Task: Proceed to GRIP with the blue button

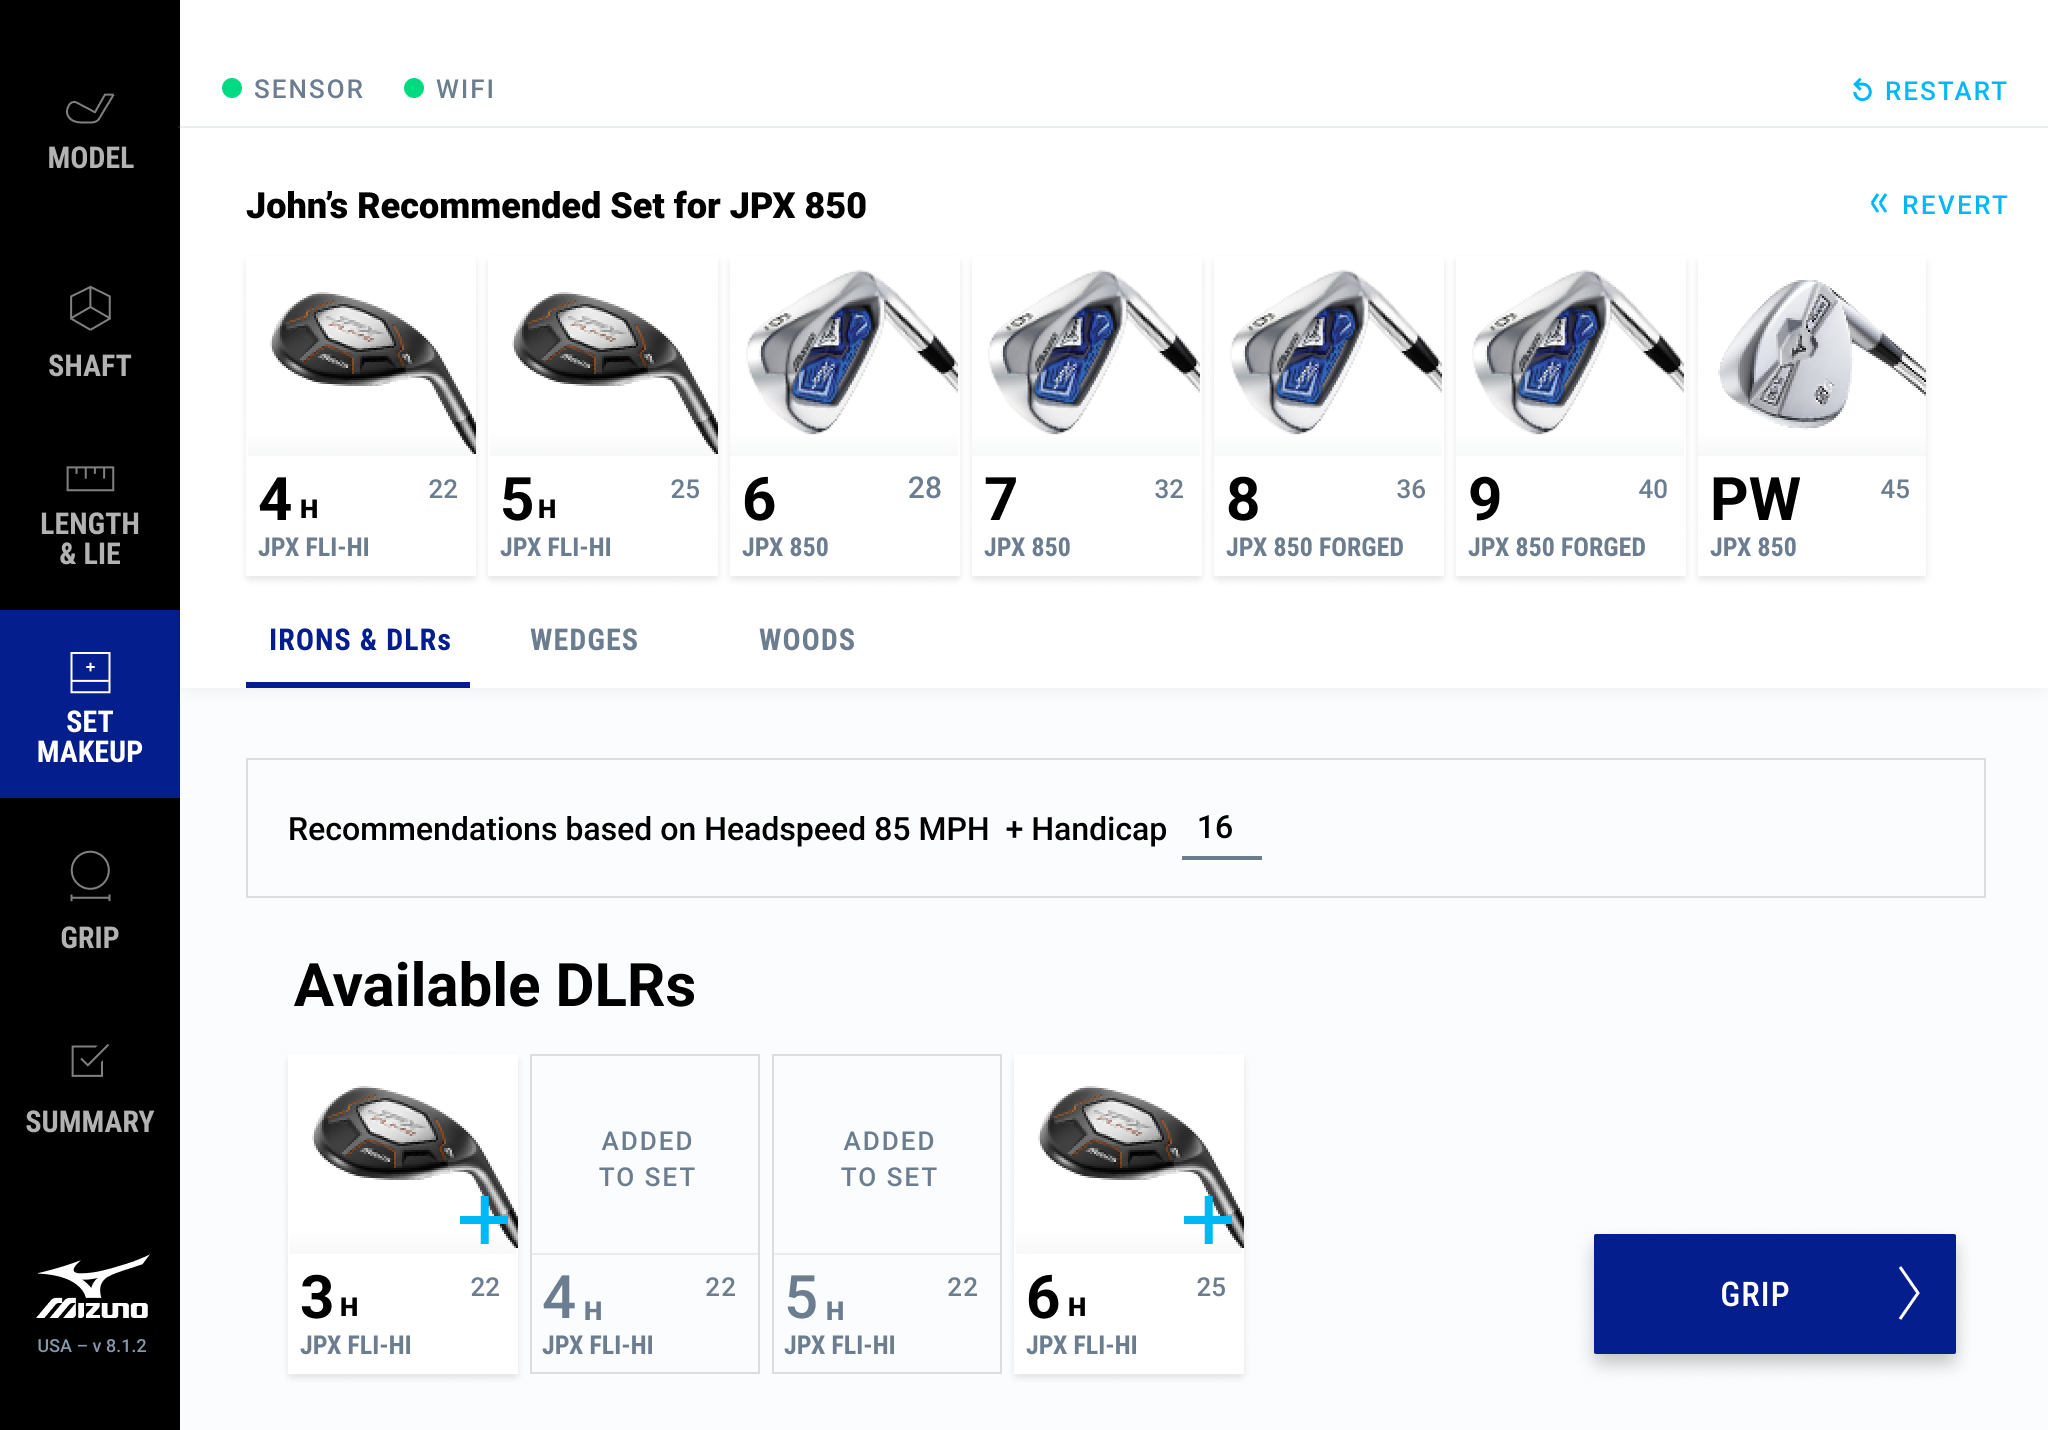Action: click(1775, 1293)
